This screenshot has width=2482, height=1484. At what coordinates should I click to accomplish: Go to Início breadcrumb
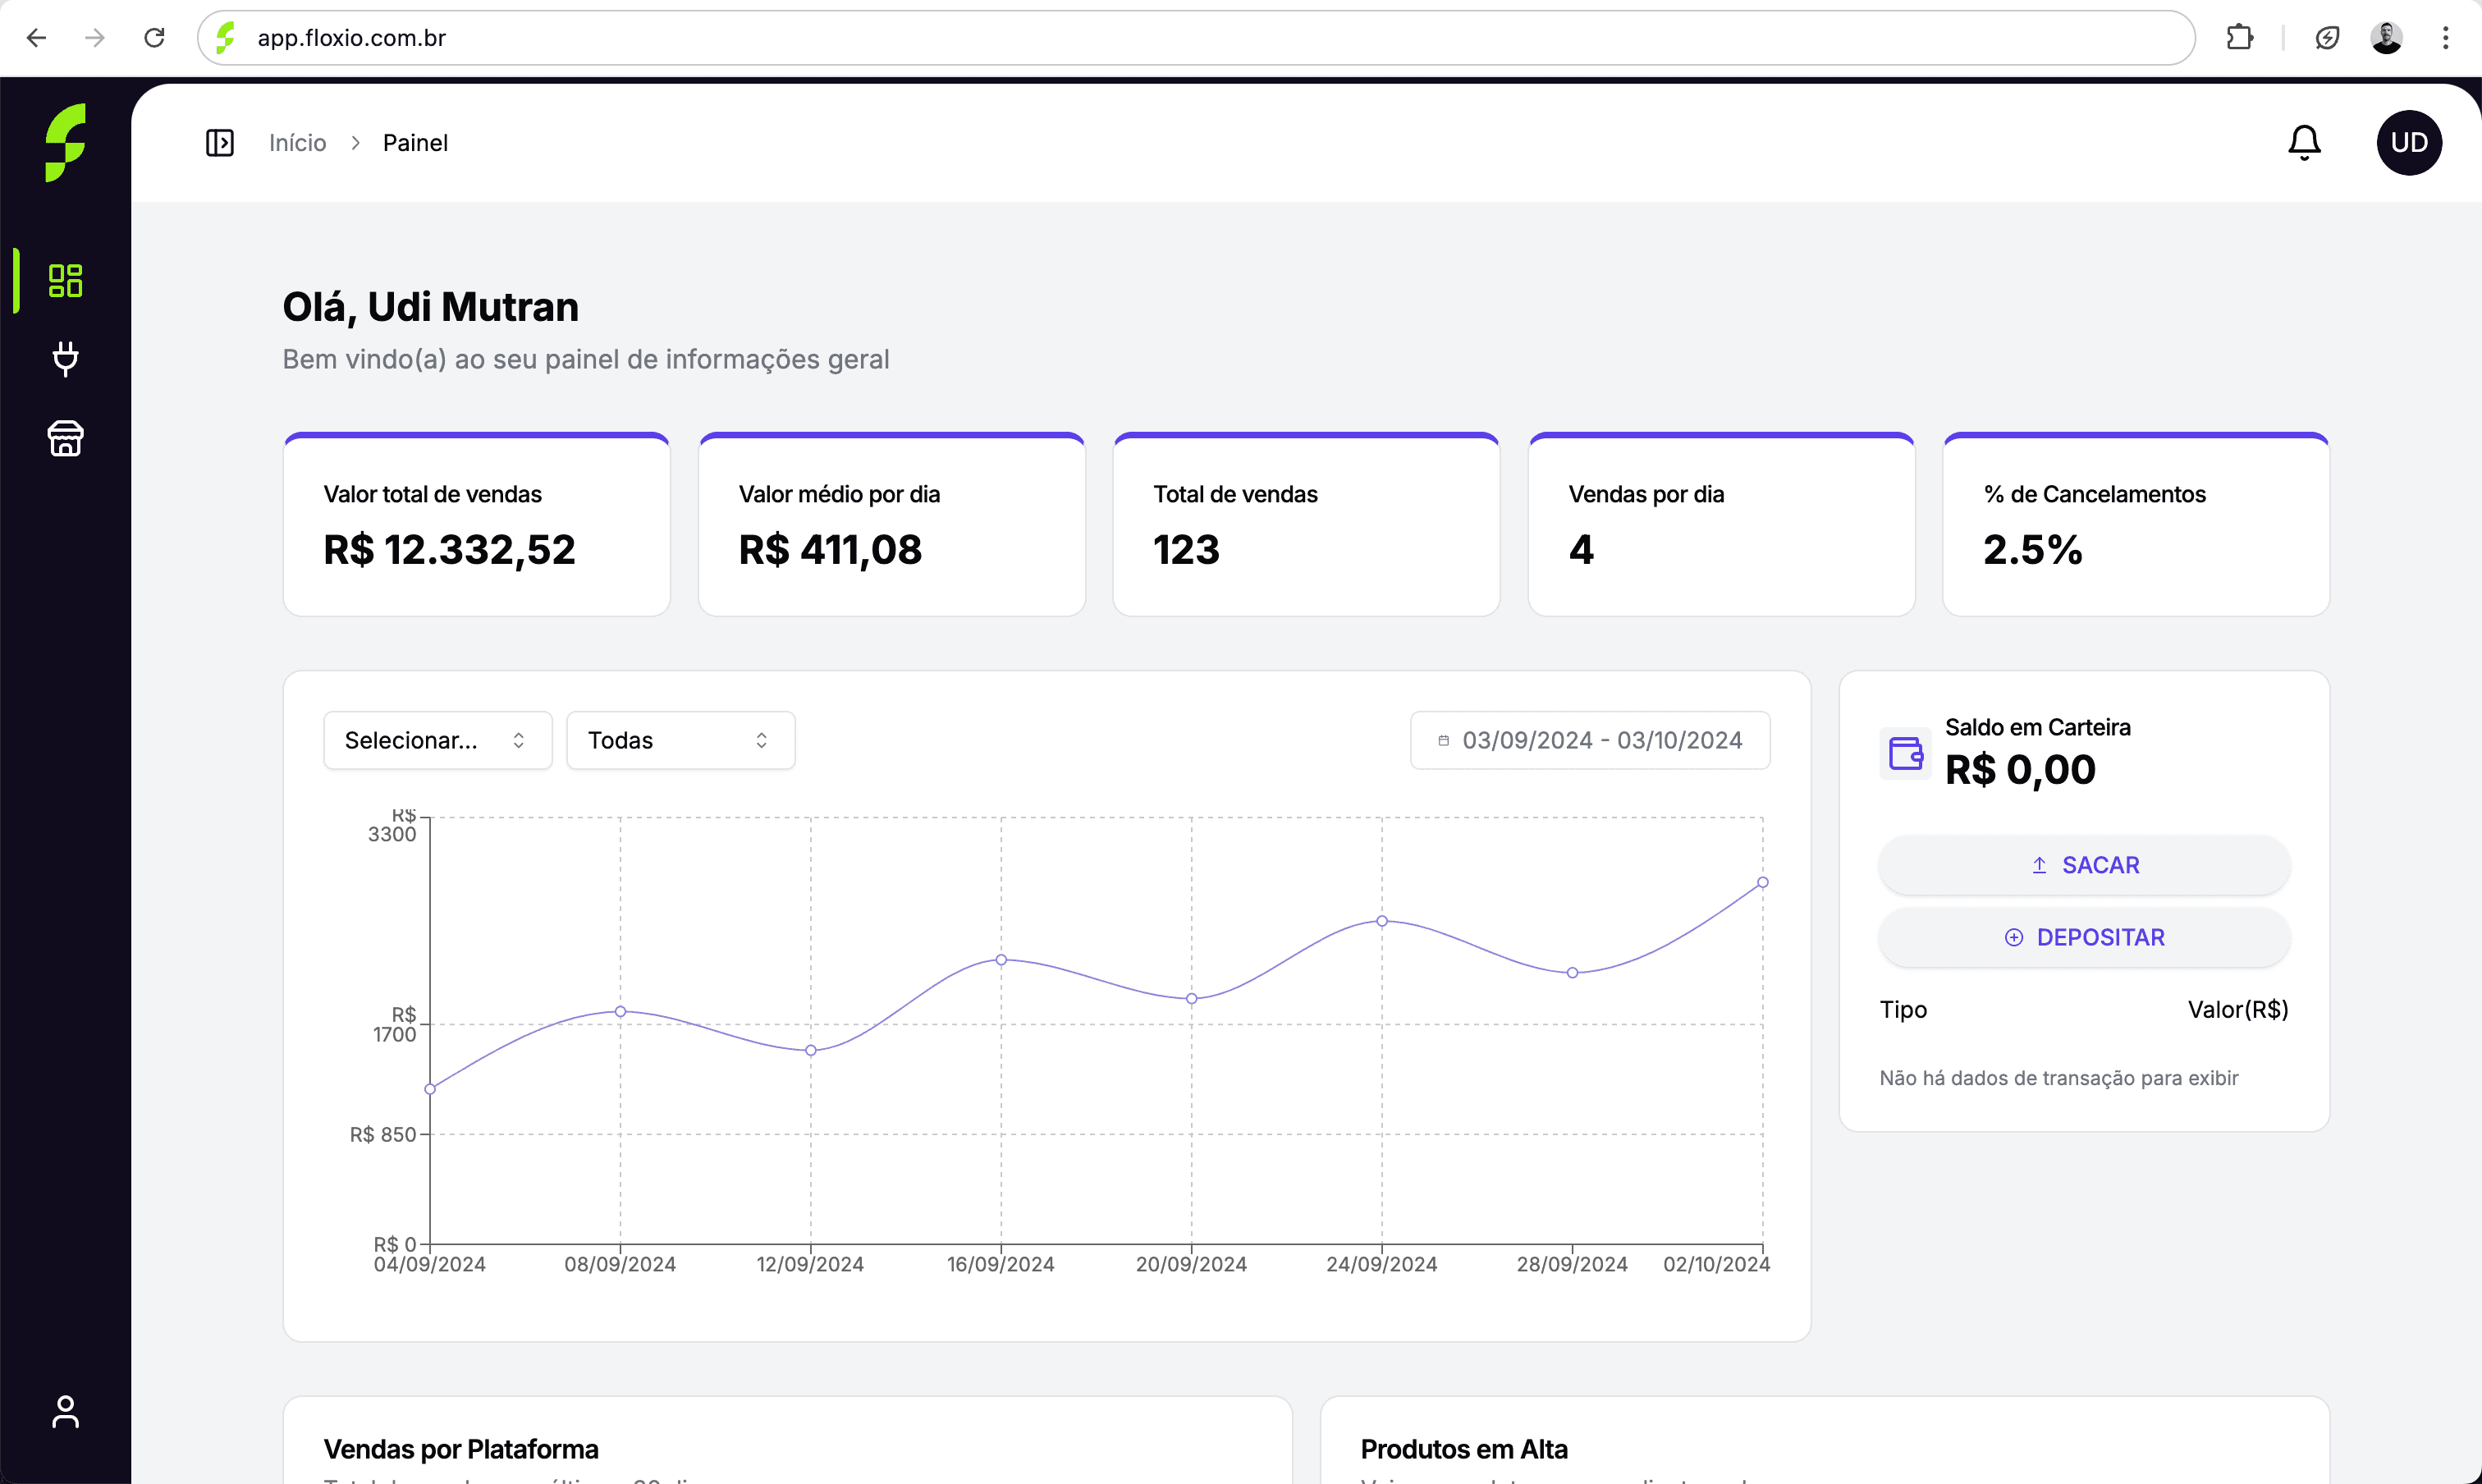[x=297, y=143]
